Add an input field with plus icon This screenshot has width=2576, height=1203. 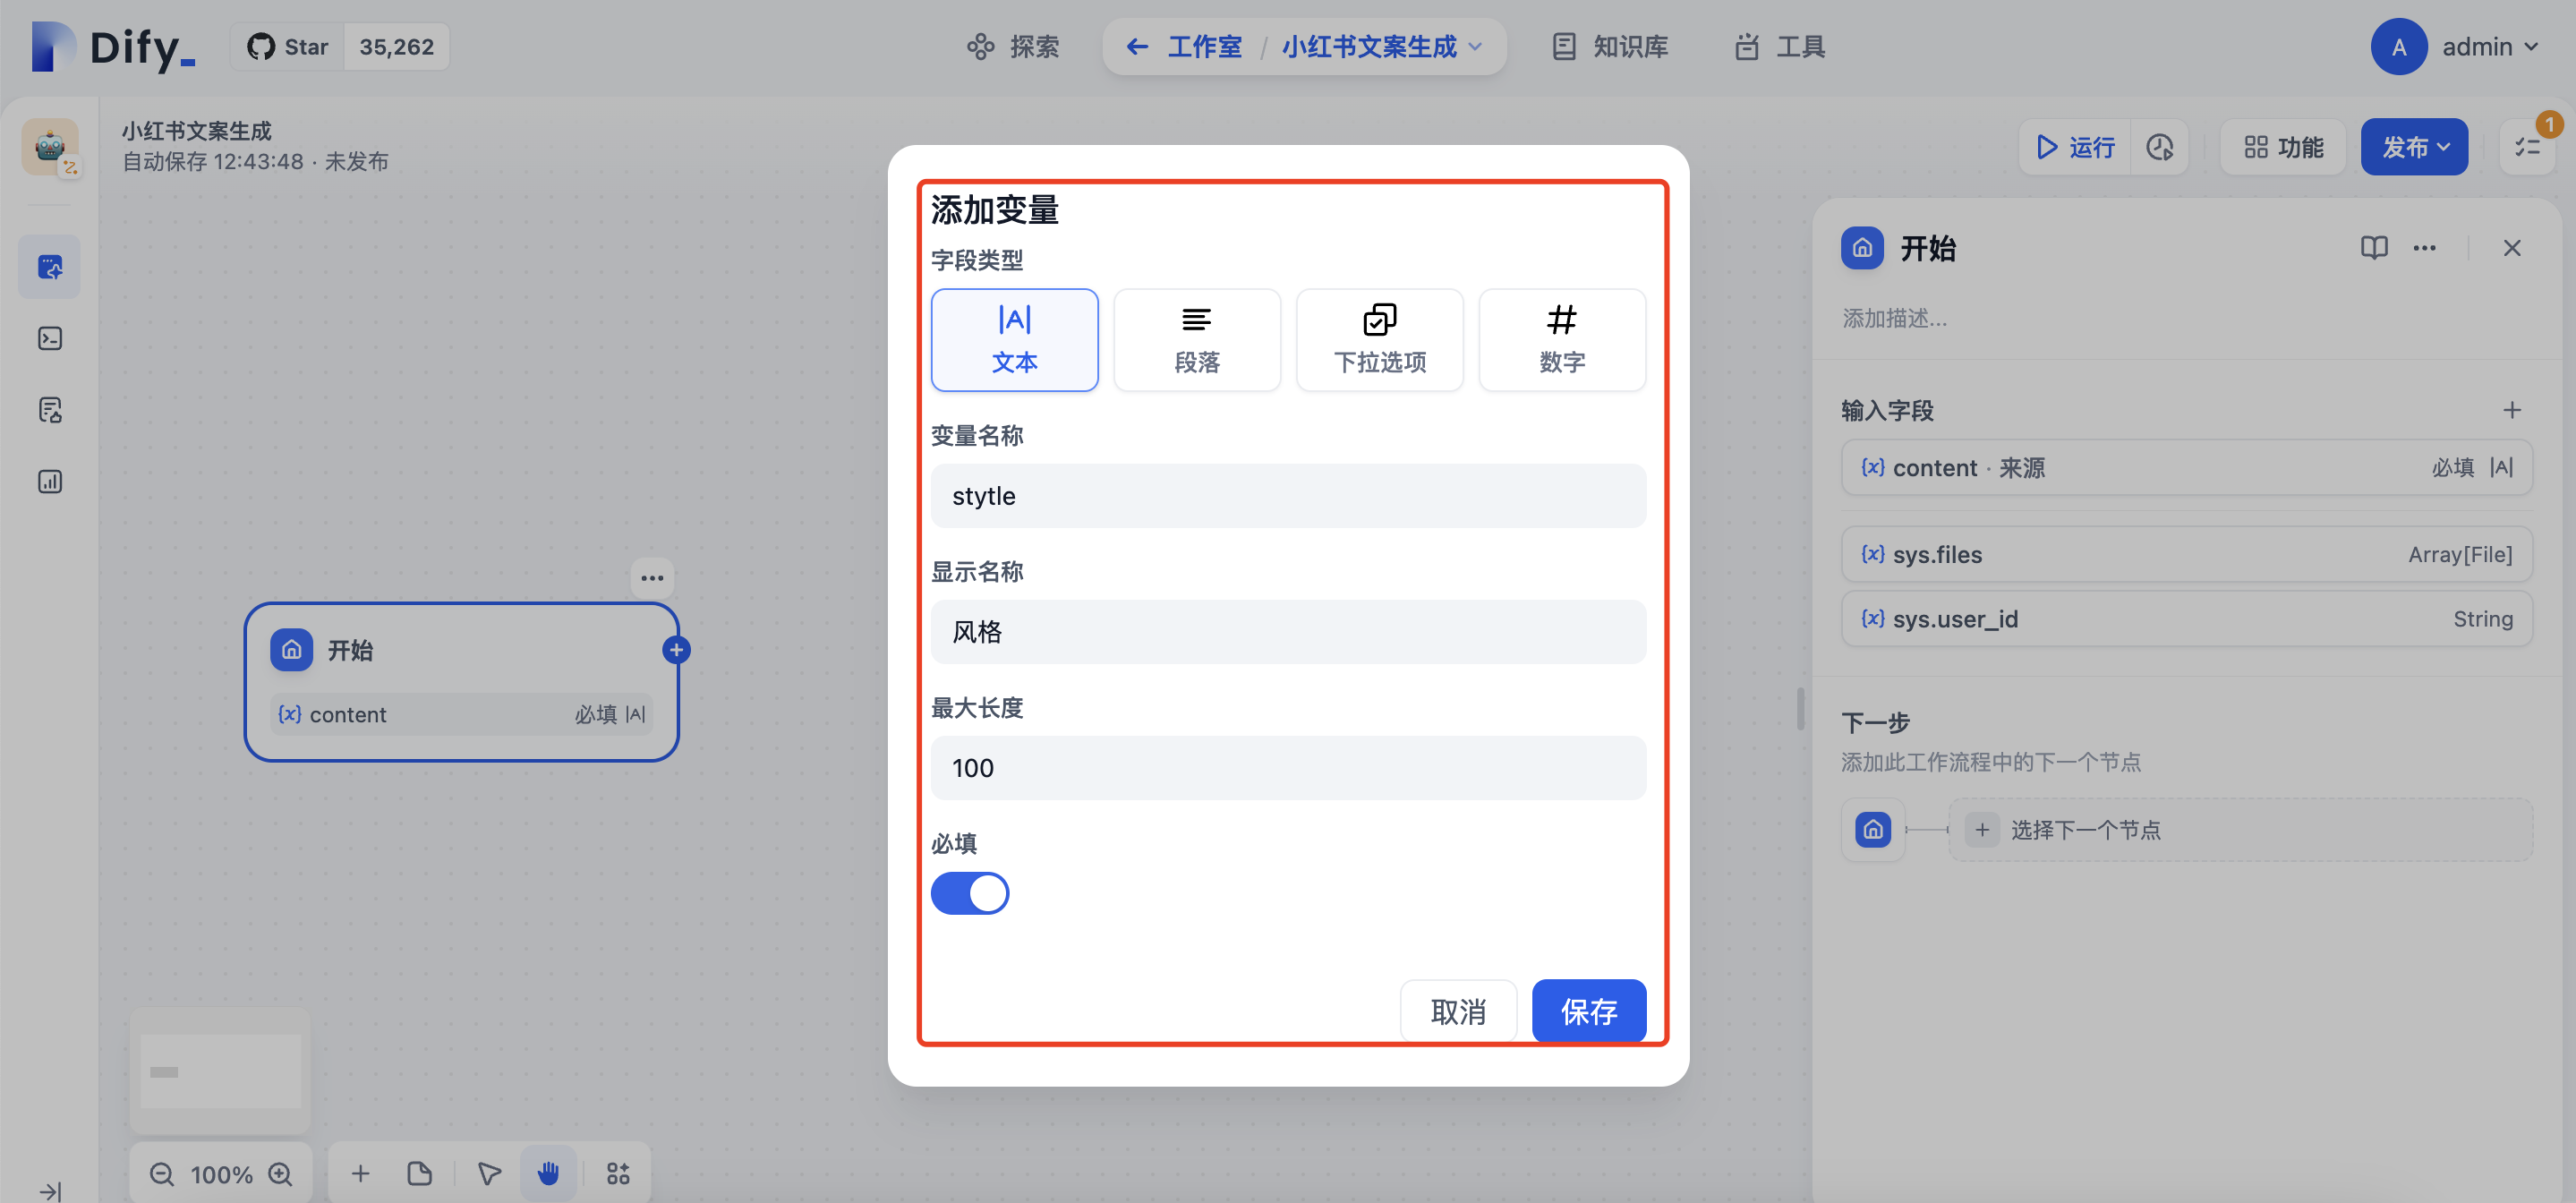[2511, 410]
